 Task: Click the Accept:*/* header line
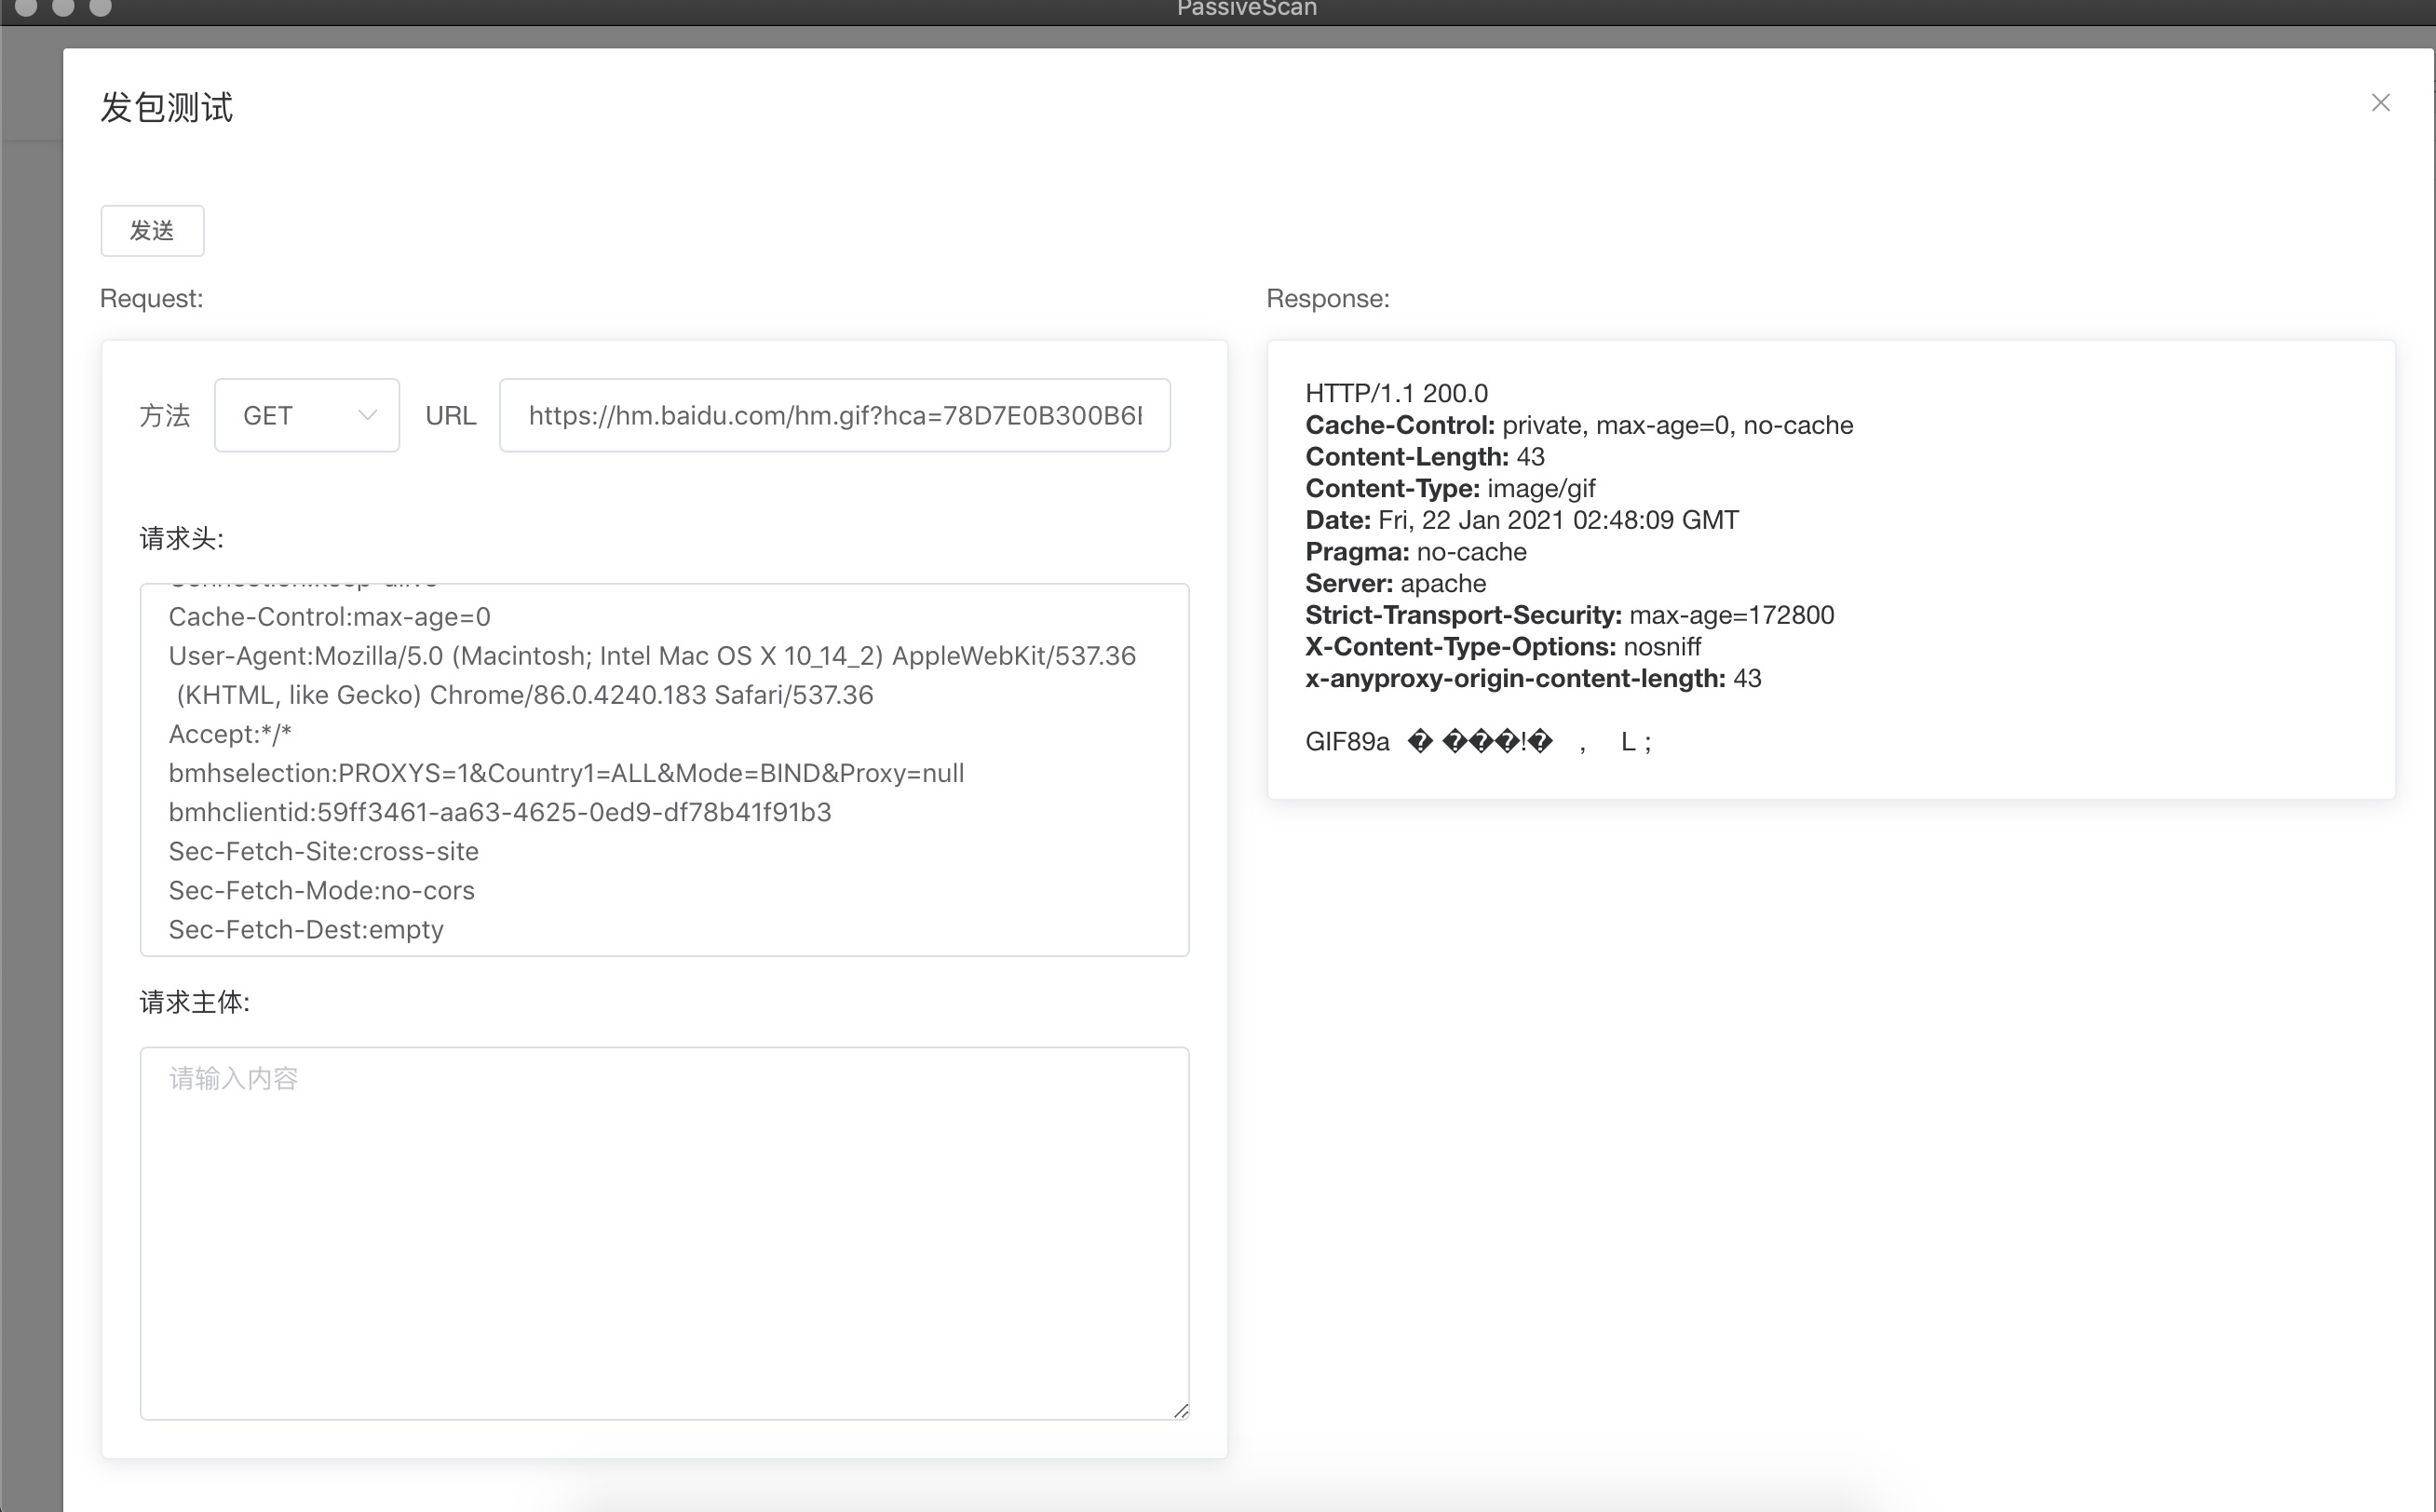click(x=230, y=734)
